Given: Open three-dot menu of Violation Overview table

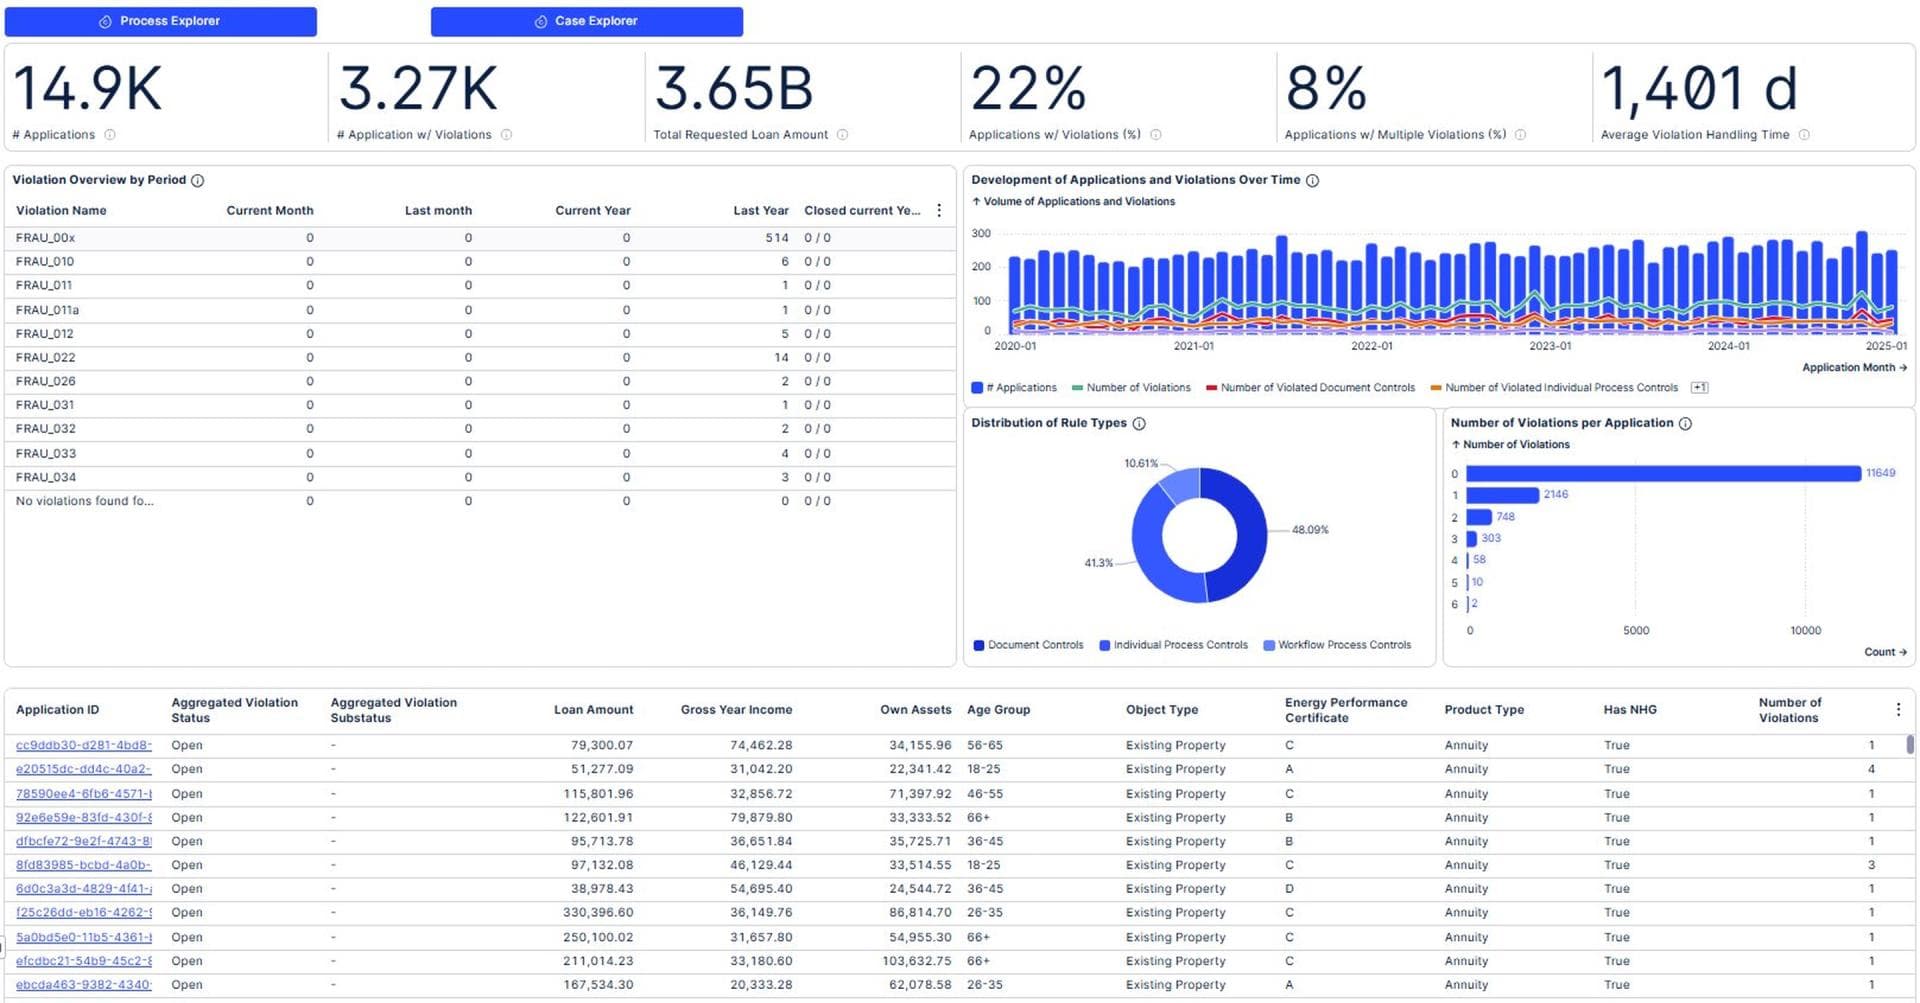Looking at the screenshot, I should [938, 211].
